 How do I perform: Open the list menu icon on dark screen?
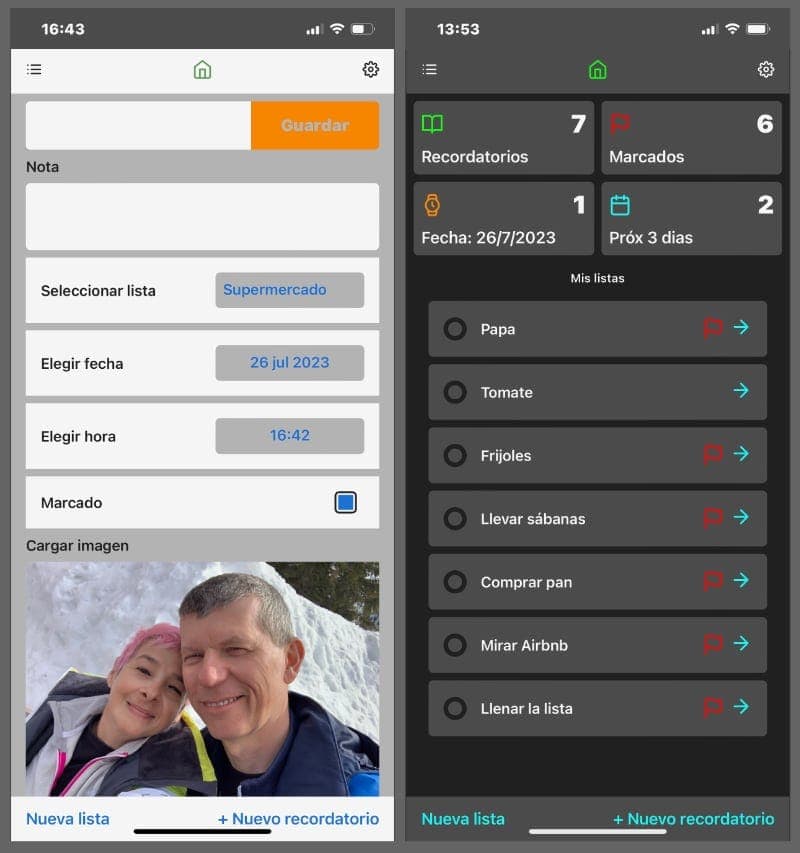[430, 70]
